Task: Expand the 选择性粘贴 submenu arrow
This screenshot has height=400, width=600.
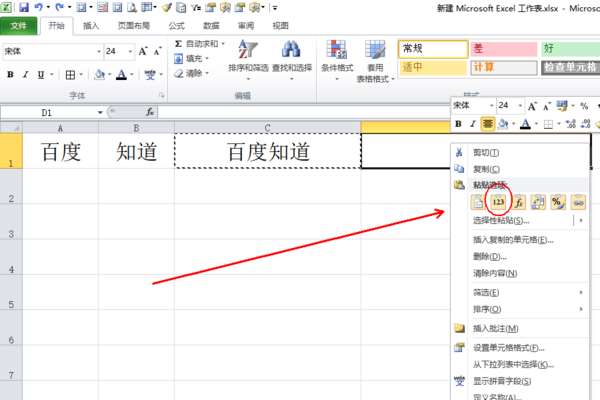Action: pyautogui.click(x=581, y=220)
